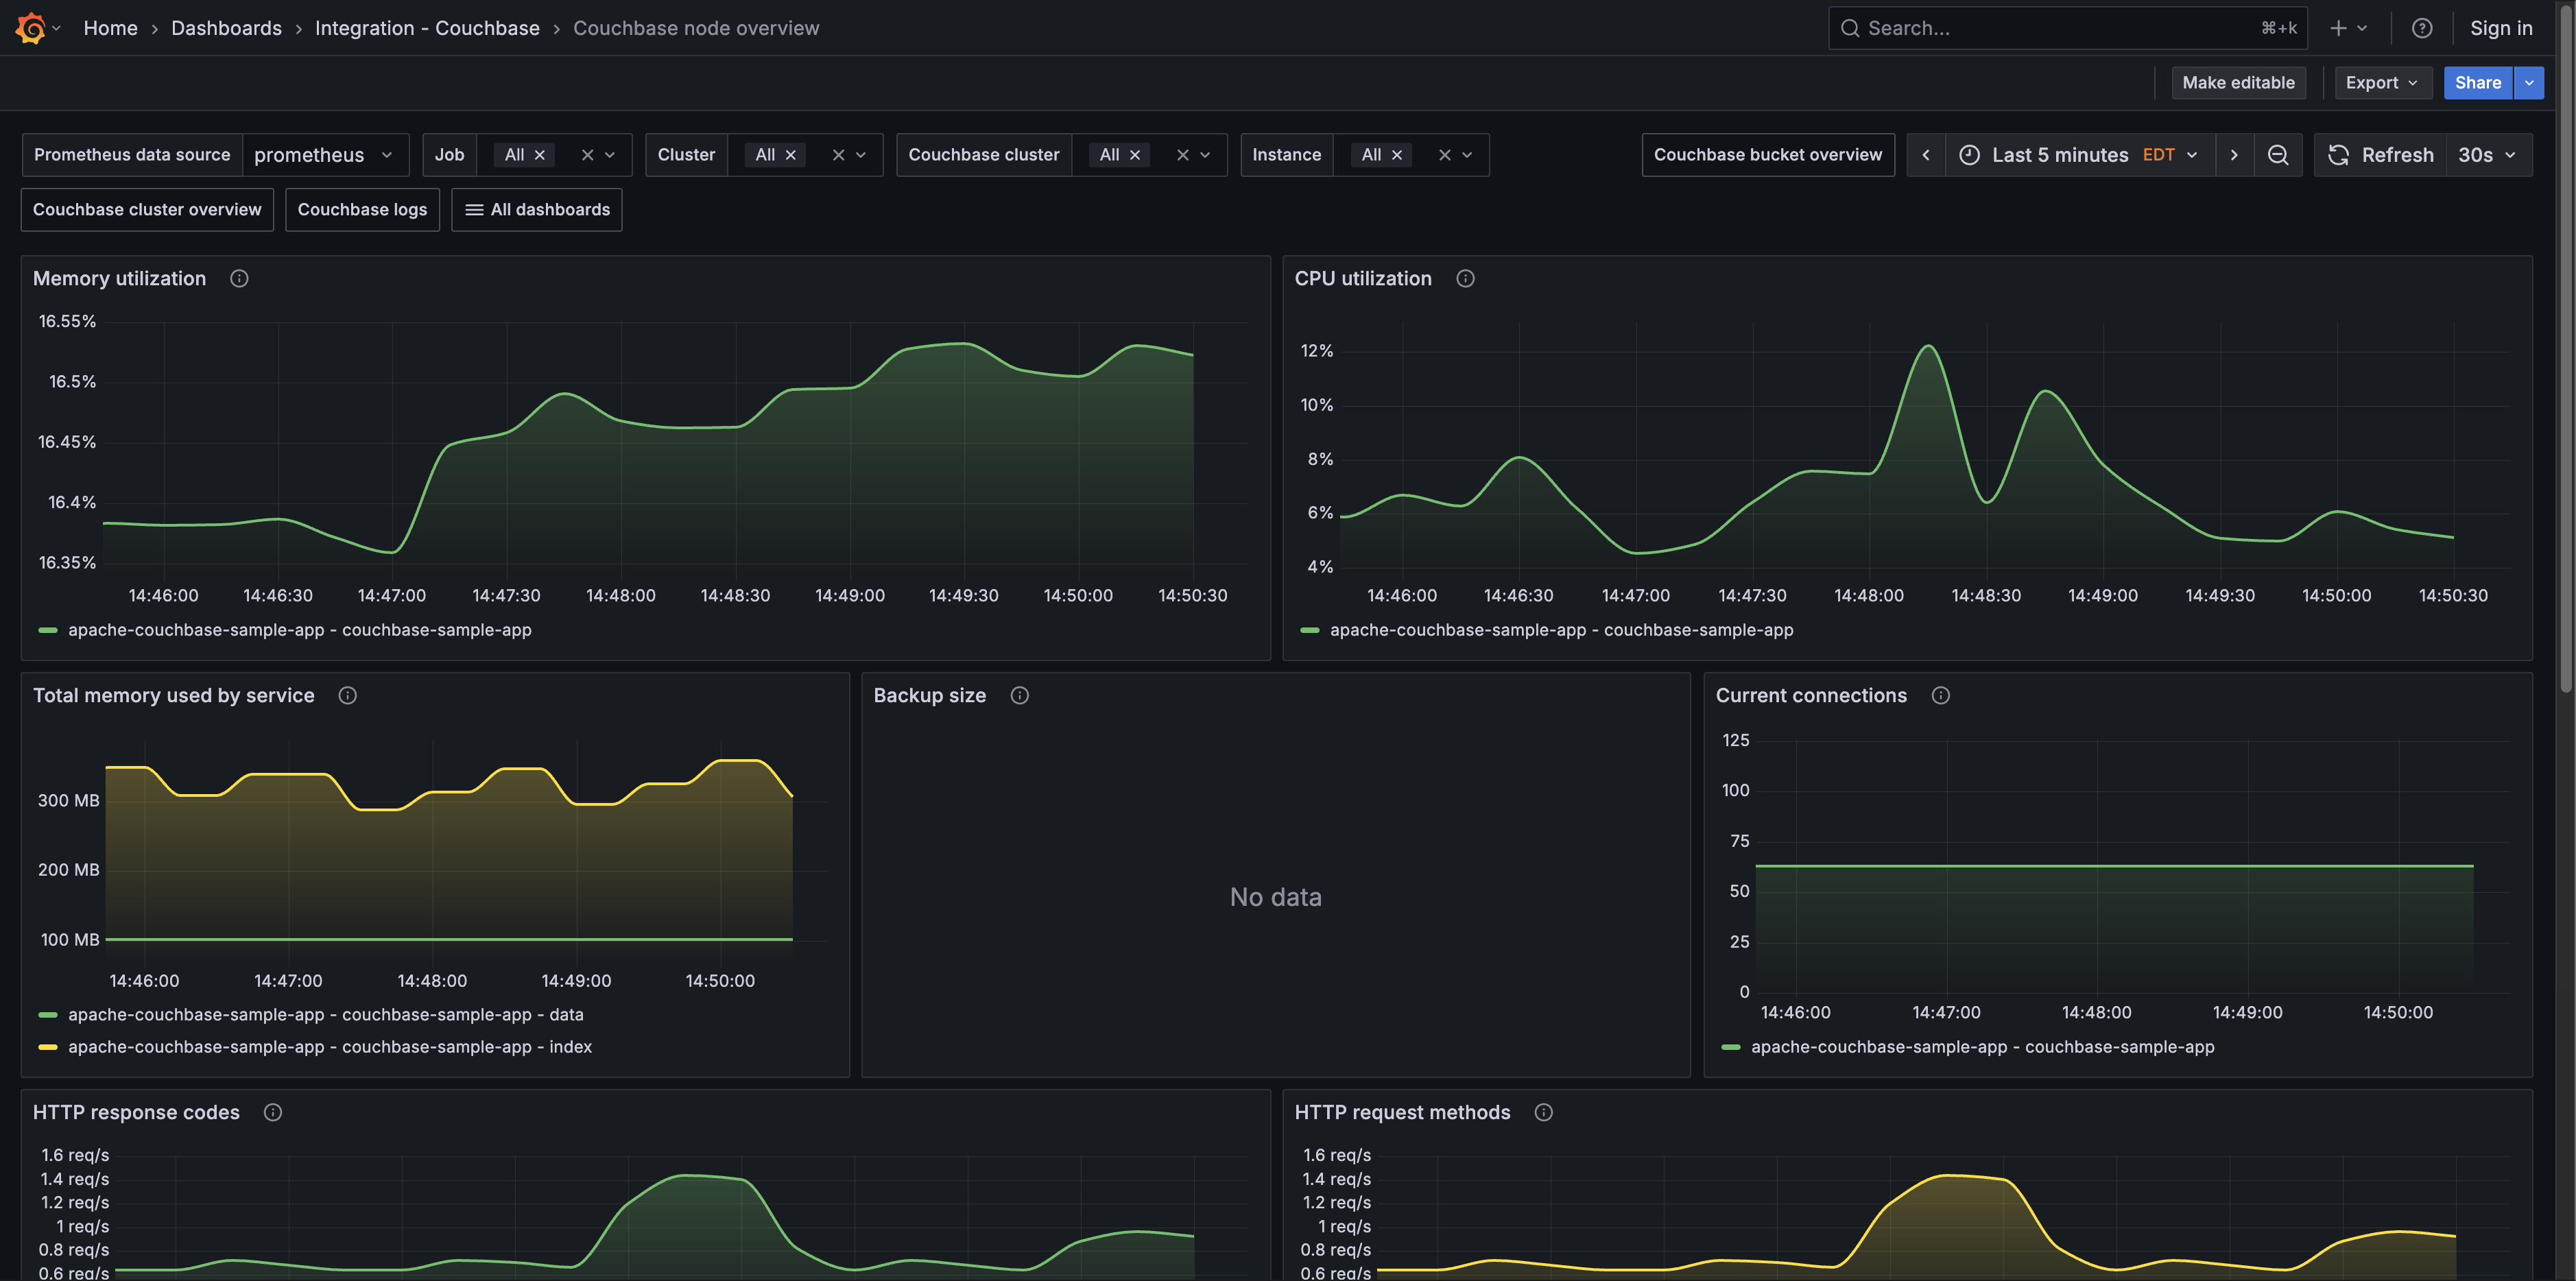
Task: Focus the Search input field
Action: [x=2067, y=28]
